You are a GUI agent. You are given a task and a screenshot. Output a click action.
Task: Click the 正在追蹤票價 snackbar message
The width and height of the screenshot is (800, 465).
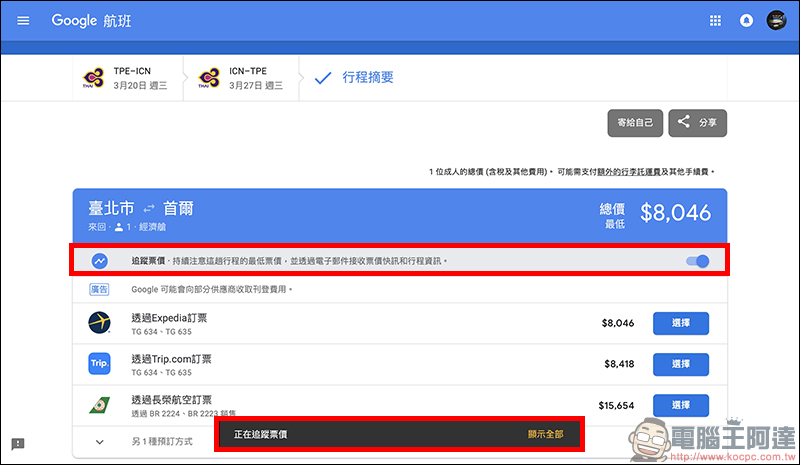(260, 434)
